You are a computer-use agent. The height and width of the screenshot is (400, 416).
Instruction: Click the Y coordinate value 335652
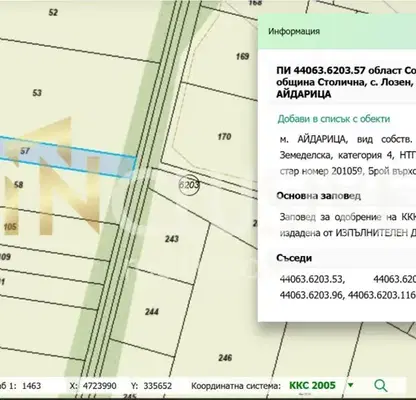(x=158, y=386)
